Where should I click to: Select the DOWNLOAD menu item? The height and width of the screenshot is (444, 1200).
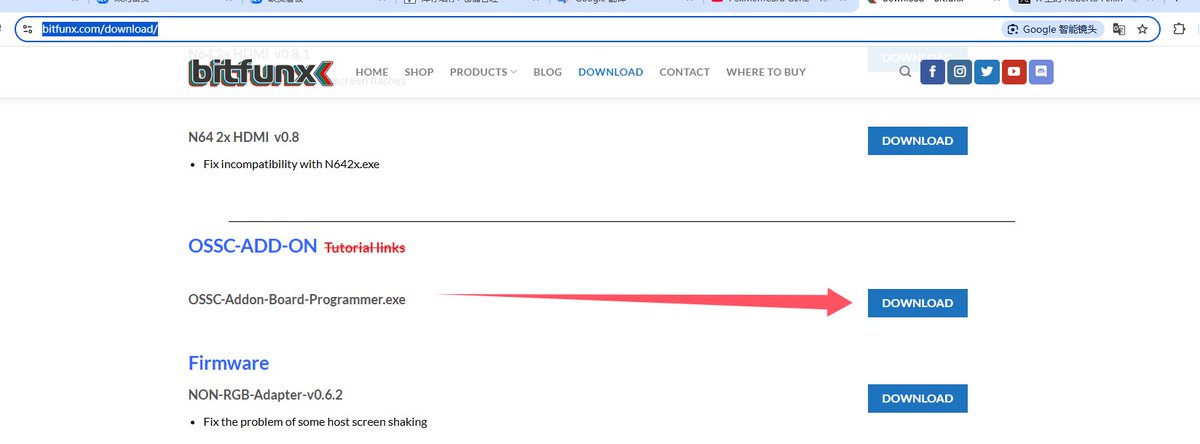click(x=611, y=72)
